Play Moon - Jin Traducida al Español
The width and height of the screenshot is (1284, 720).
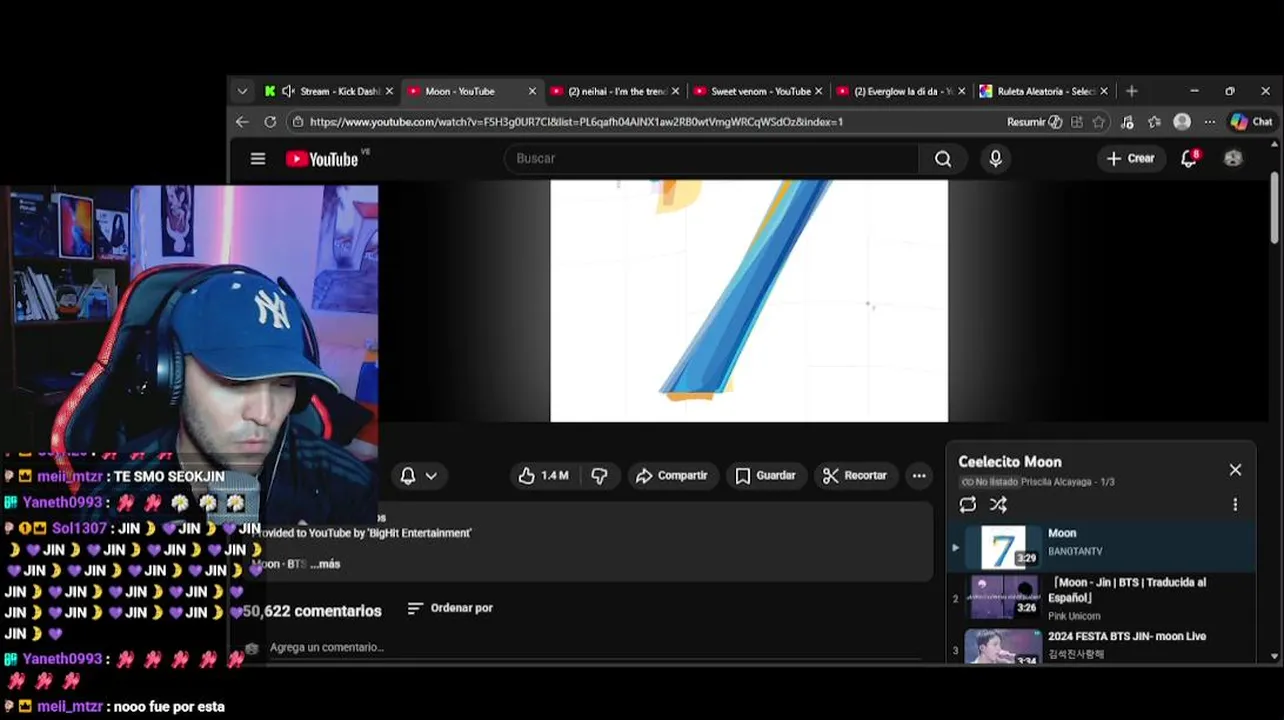[1100, 598]
